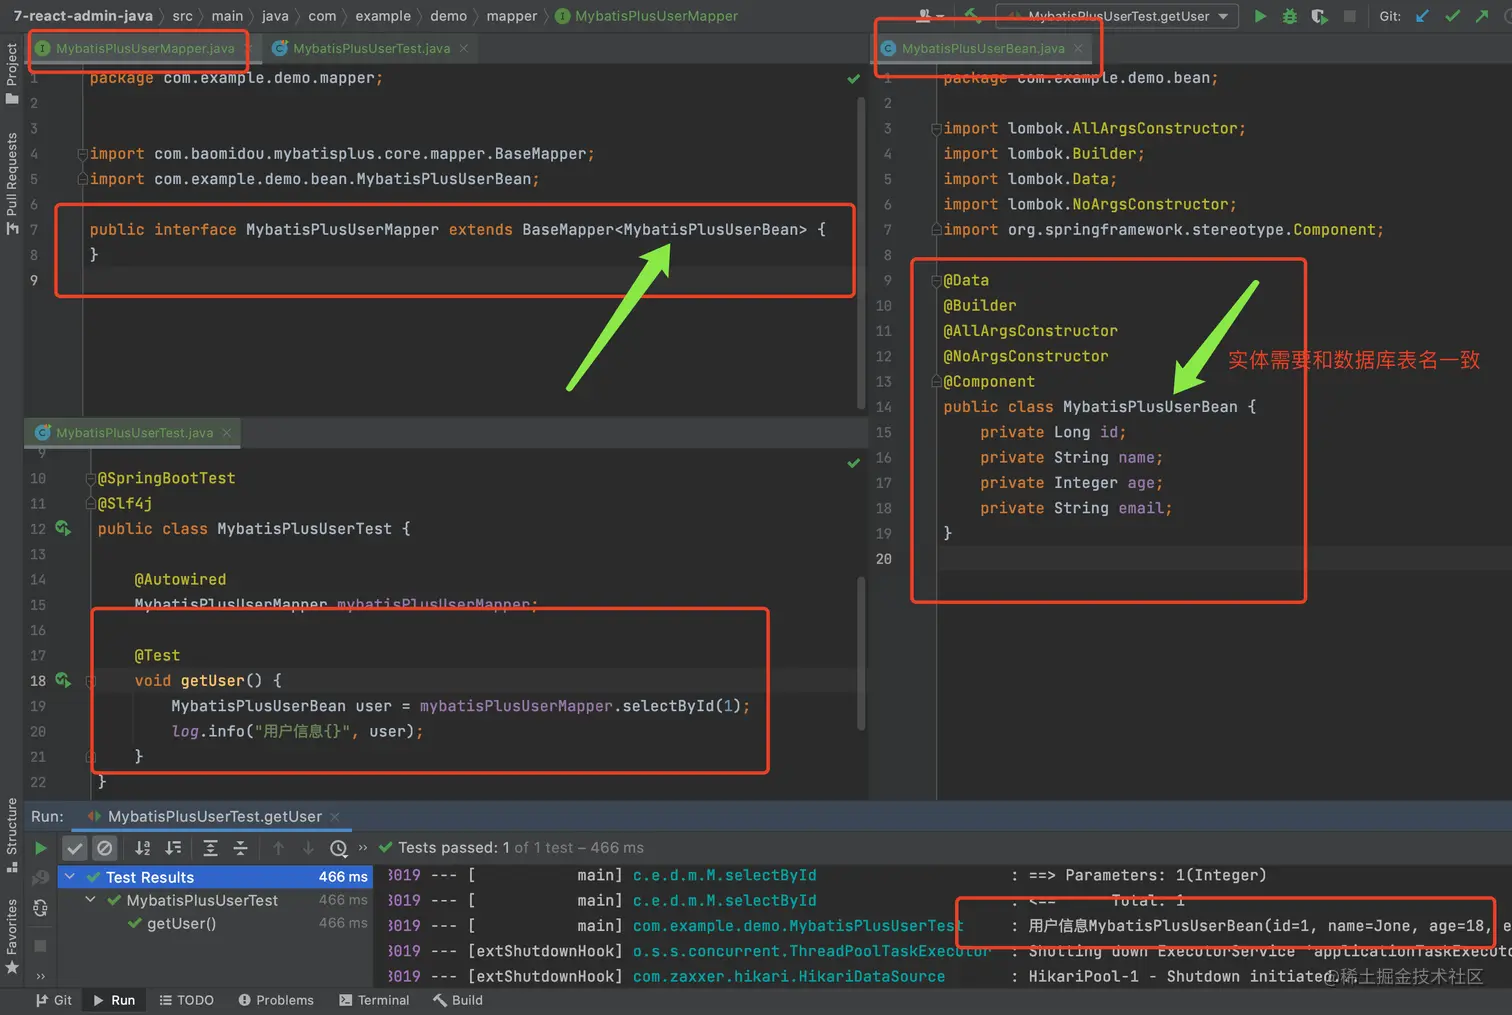Select MybatisPlusUserTest row in test tree

pos(216,900)
